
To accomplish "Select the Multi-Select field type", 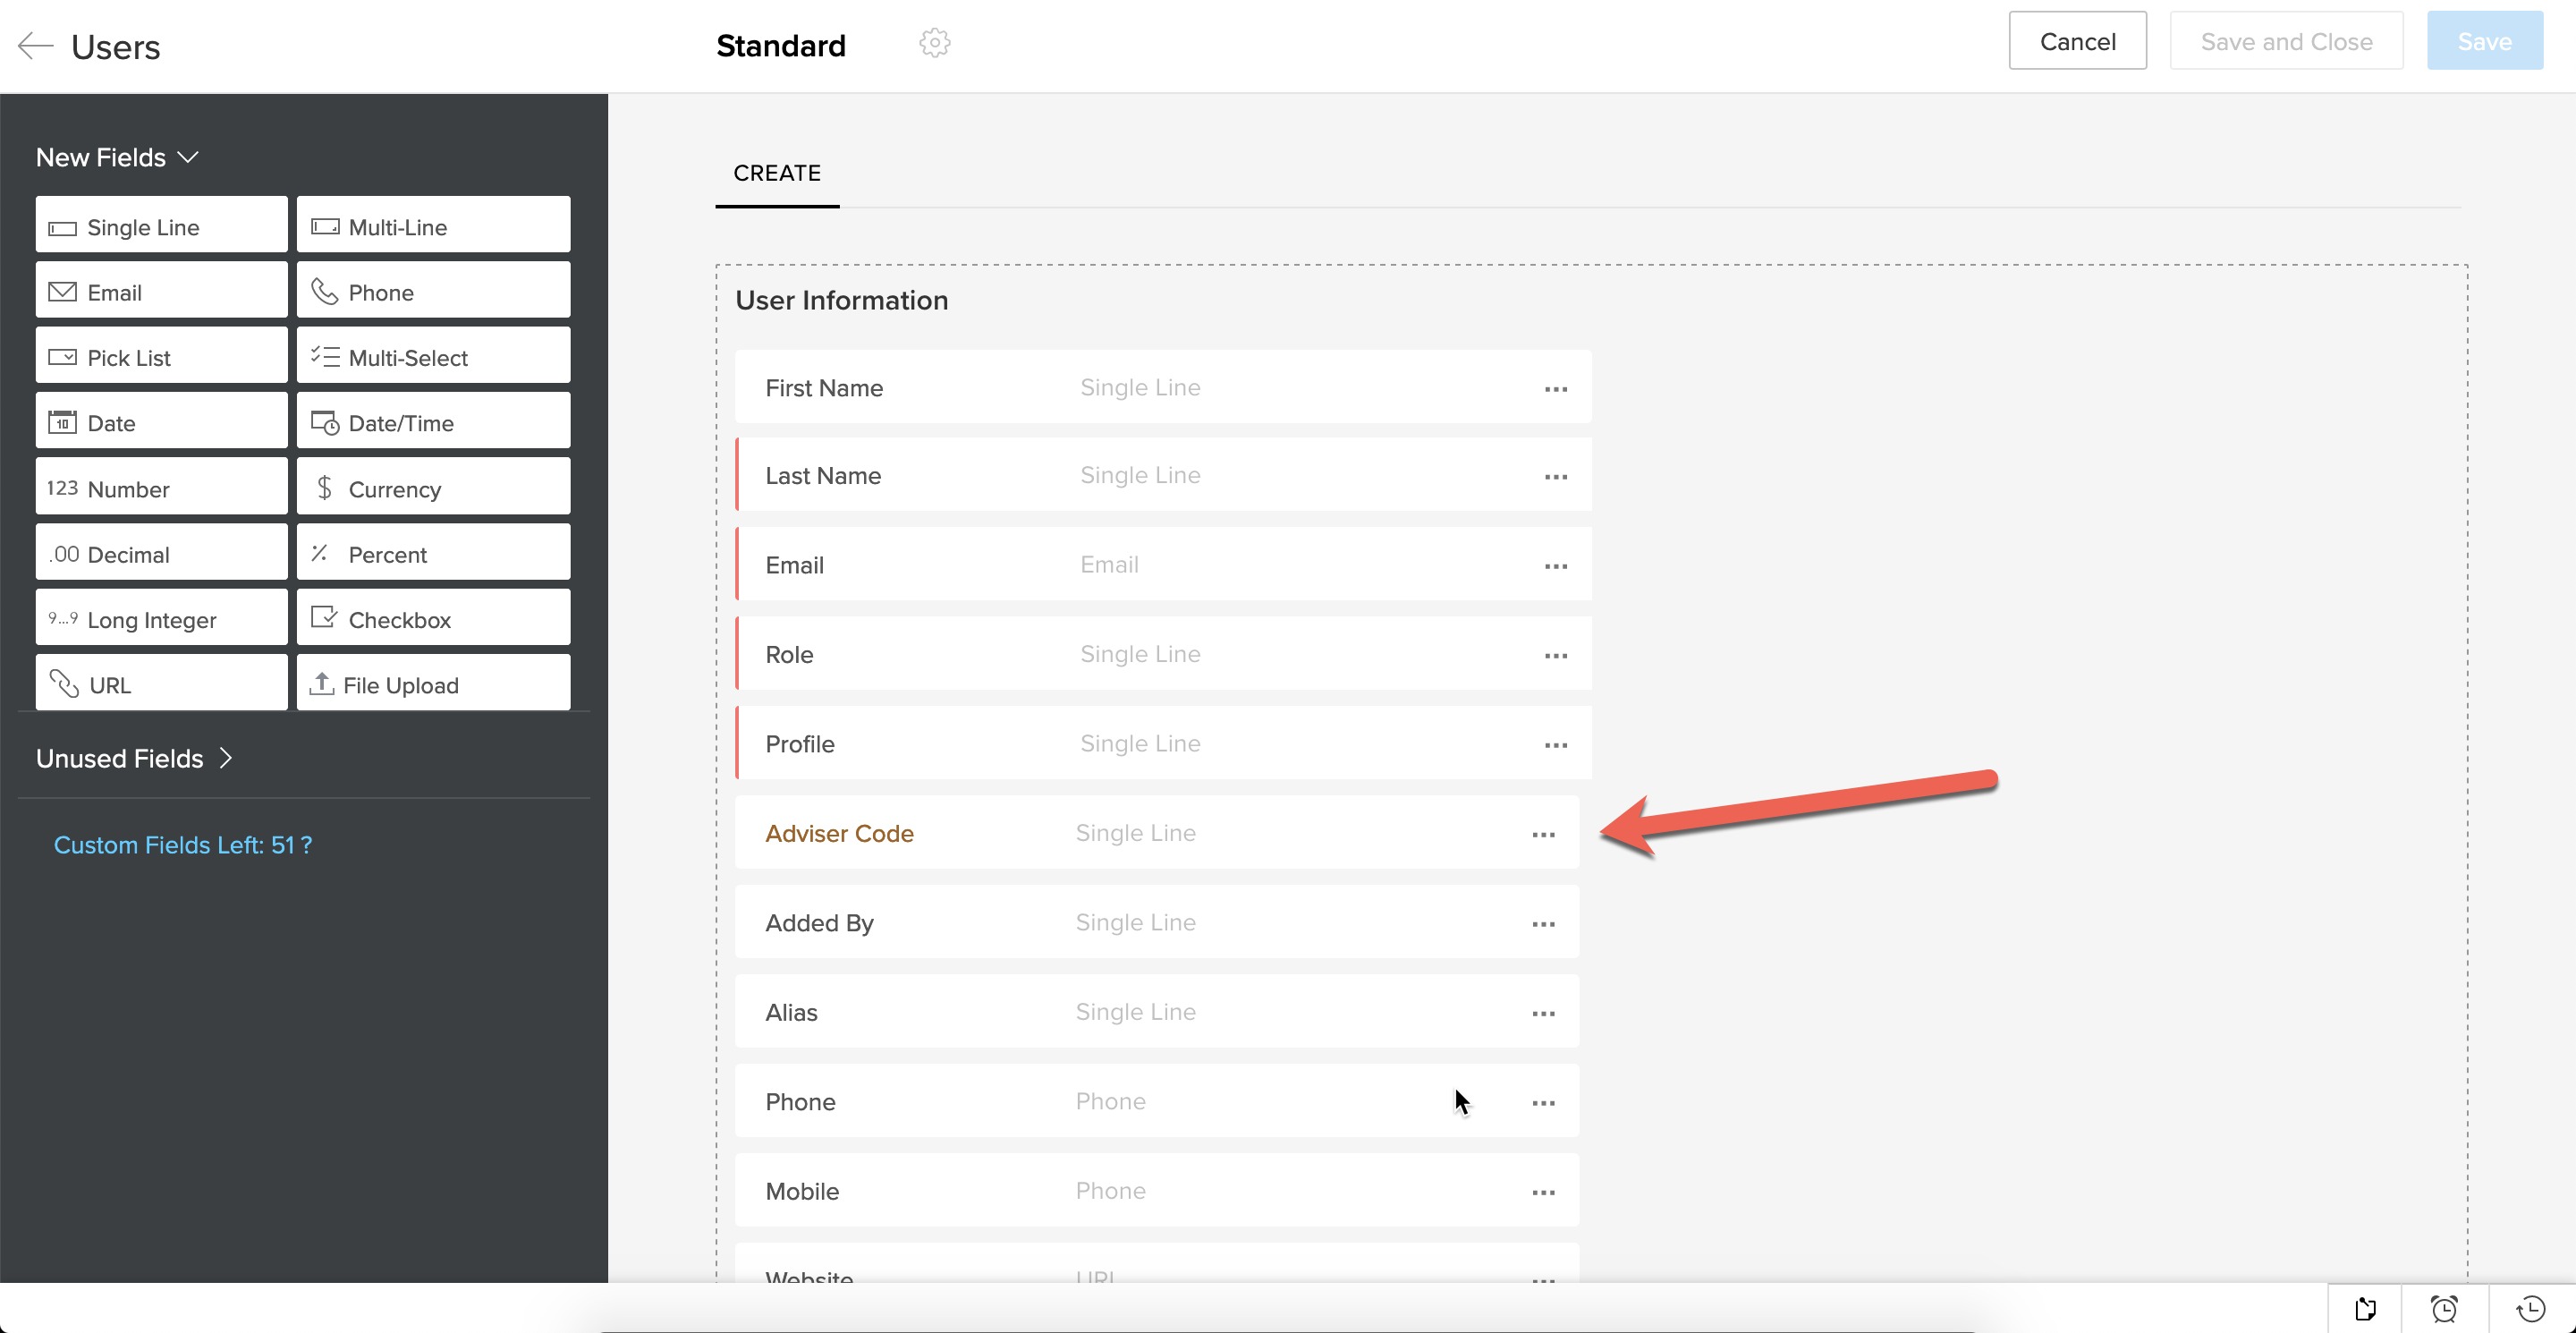I will [x=433, y=357].
